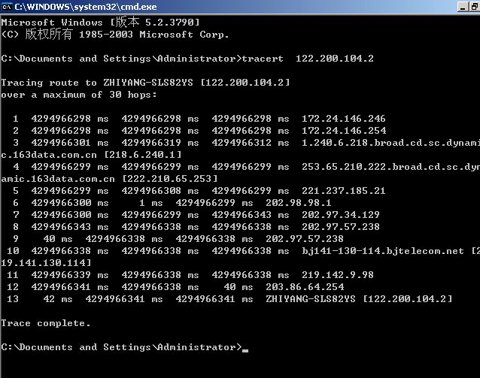This screenshot has width=480, height=378.
Task: Click the maximize button in the title bar
Action: [x=474, y=6]
